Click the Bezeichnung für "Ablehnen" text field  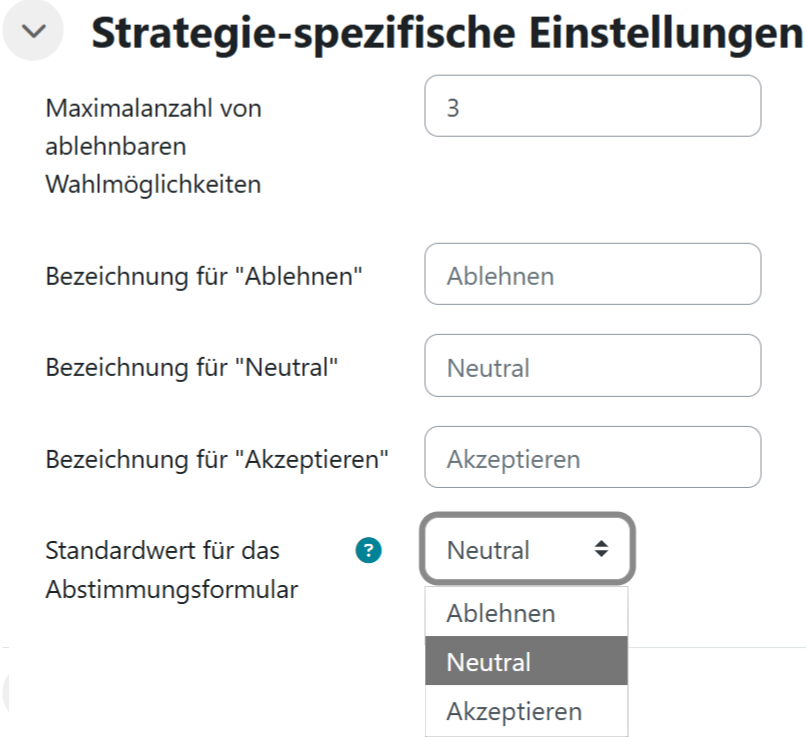tap(592, 274)
